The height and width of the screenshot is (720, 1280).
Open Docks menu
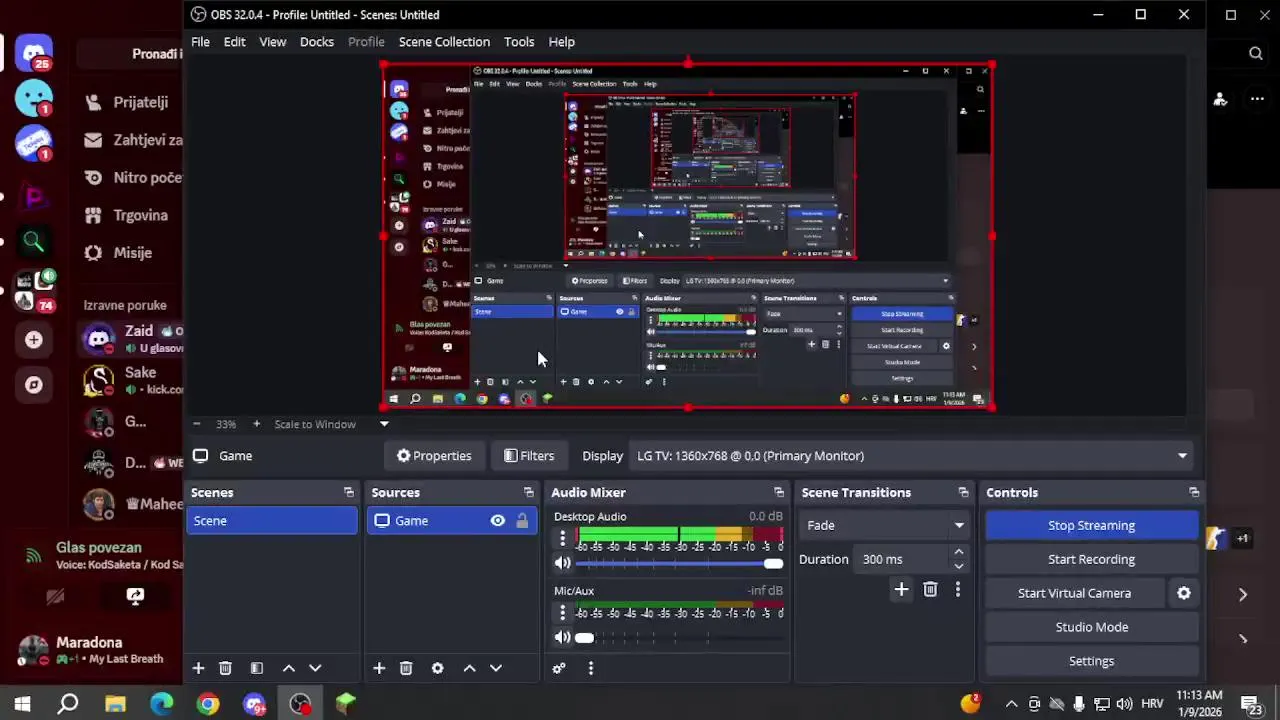point(316,42)
